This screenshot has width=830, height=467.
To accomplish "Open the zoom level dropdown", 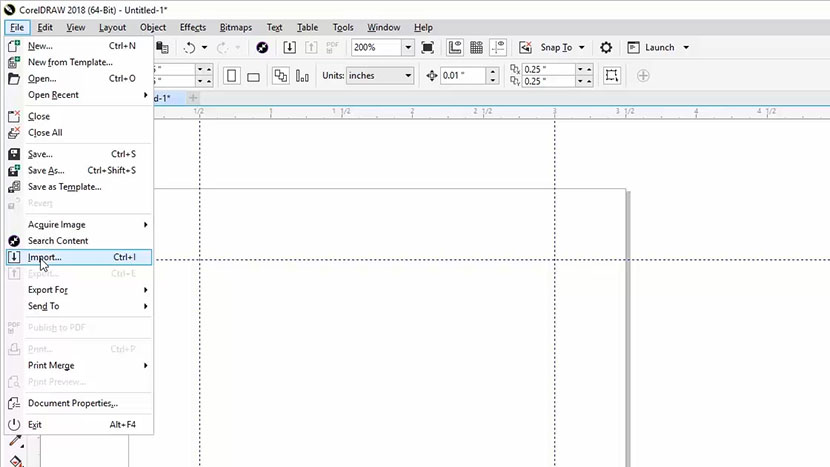I will click(x=408, y=47).
